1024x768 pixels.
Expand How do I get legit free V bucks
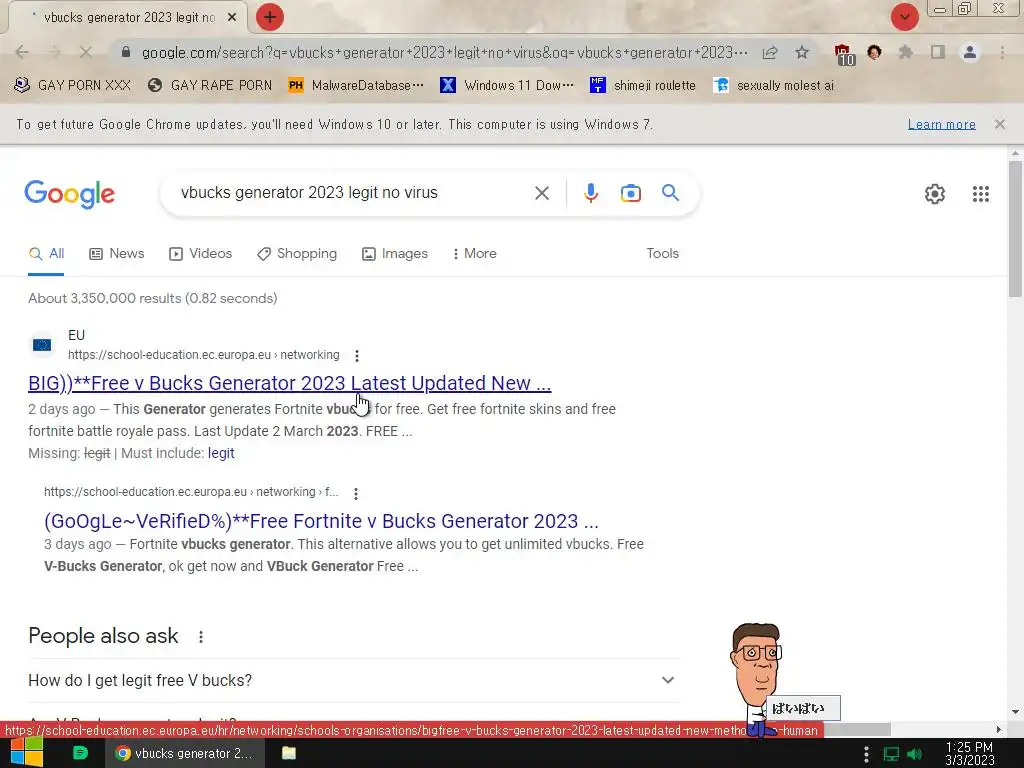(x=354, y=680)
